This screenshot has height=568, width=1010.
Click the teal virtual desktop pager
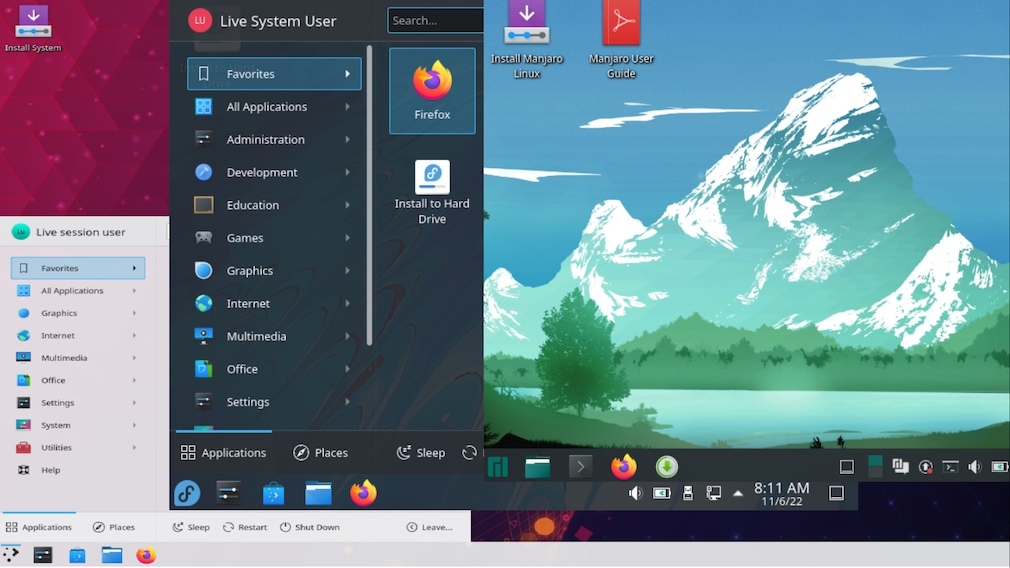875,466
